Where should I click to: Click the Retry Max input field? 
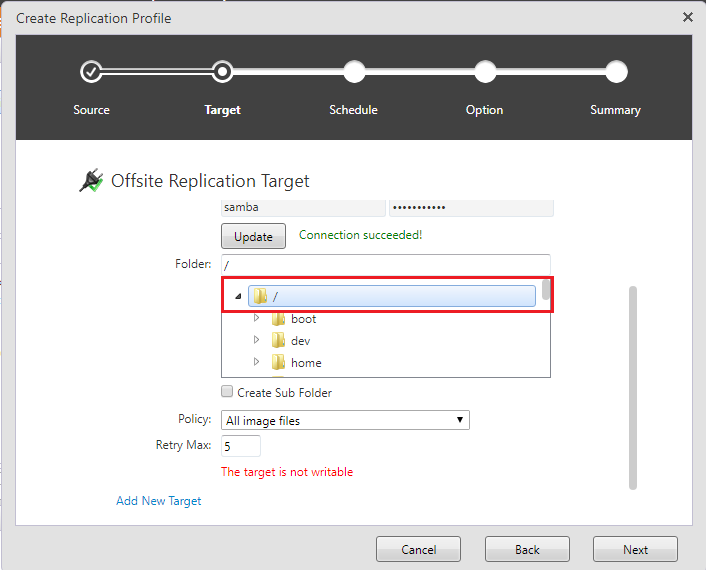click(241, 446)
